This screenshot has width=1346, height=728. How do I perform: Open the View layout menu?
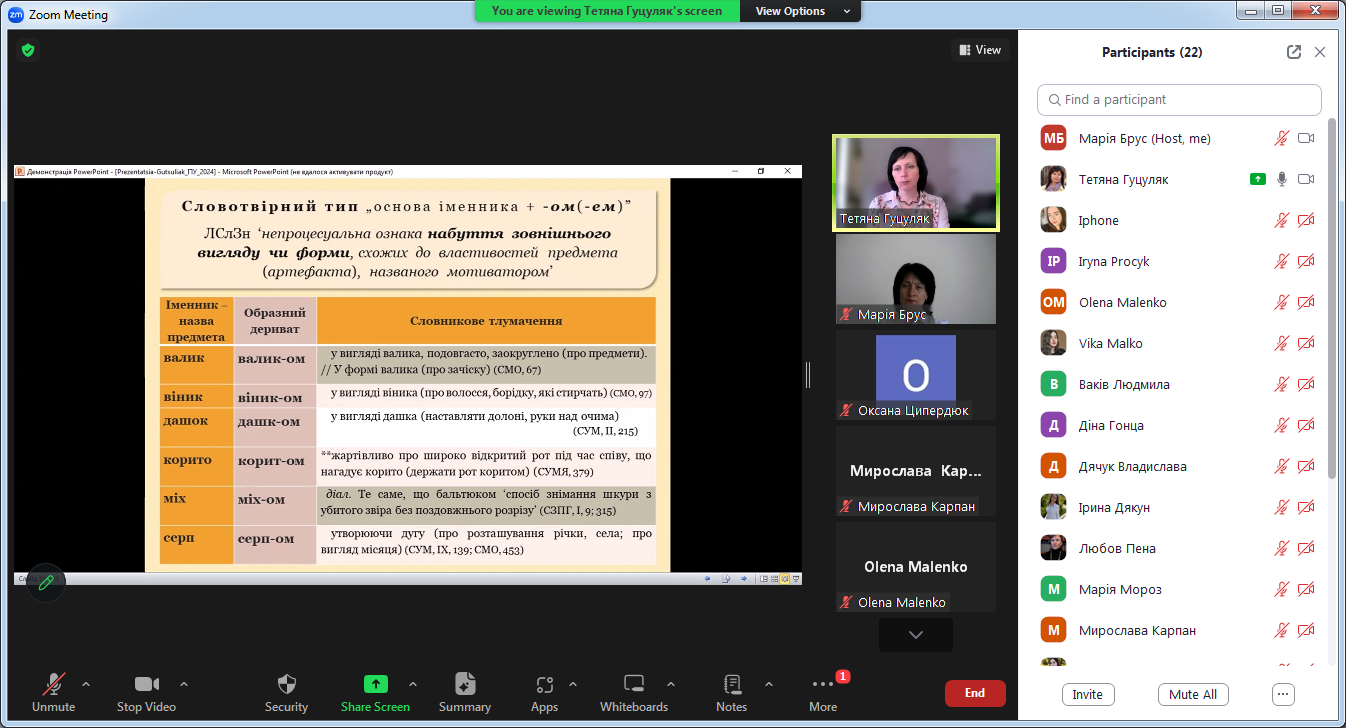(x=980, y=50)
